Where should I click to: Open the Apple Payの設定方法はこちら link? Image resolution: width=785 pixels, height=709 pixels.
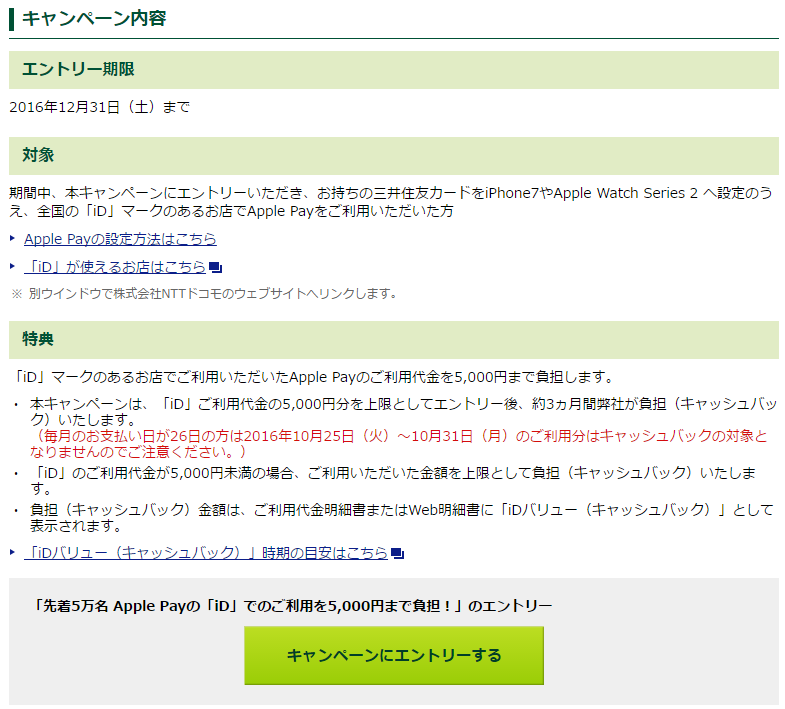[x=120, y=239]
